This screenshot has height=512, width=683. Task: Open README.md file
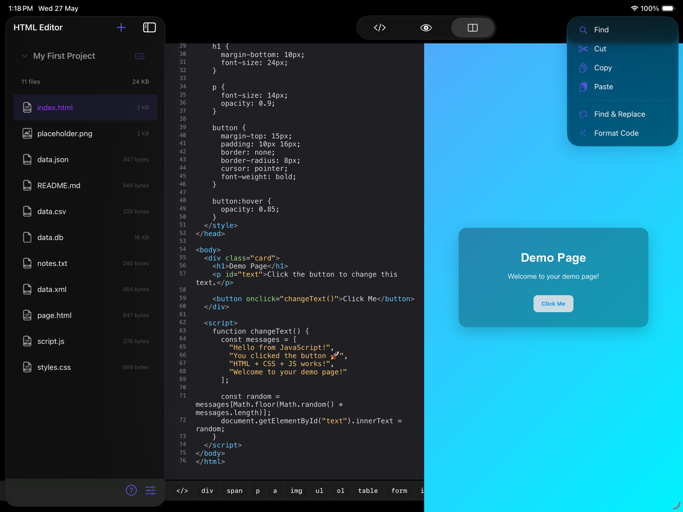pyautogui.click(x=85, y=185)
